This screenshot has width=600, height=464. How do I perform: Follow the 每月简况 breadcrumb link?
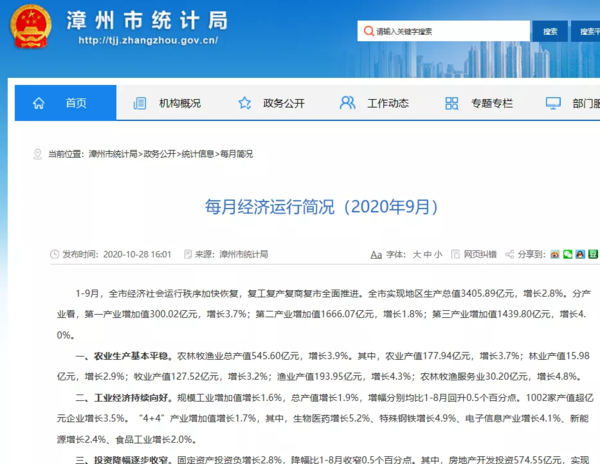(236, 154)
